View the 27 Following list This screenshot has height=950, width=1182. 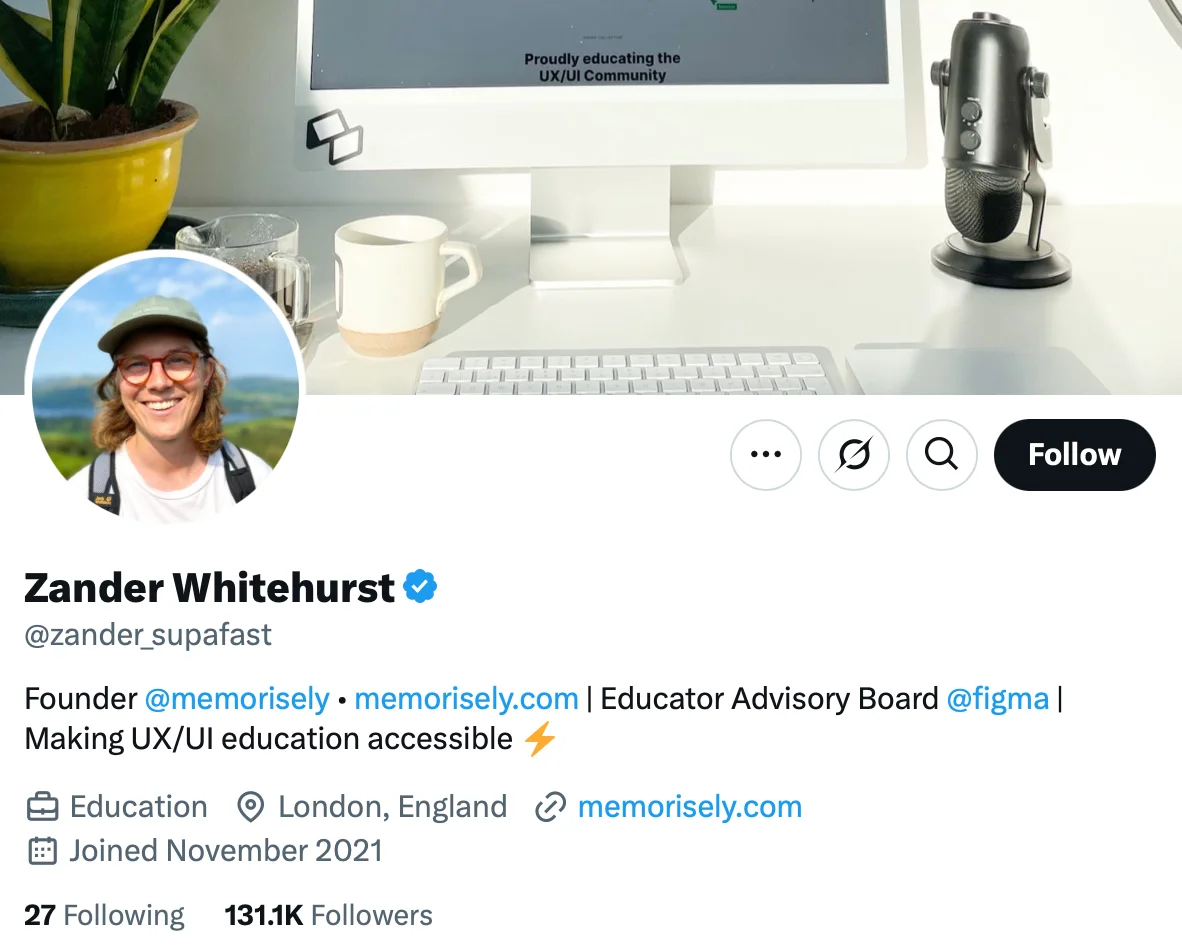104,915
